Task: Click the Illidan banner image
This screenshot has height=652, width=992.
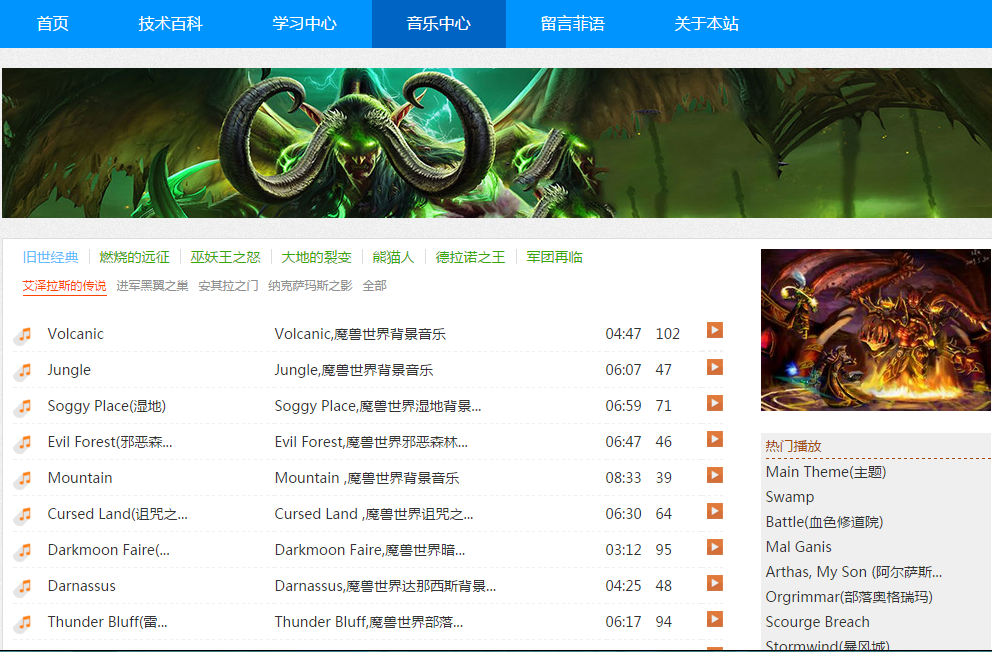Action: click(497, 143)
